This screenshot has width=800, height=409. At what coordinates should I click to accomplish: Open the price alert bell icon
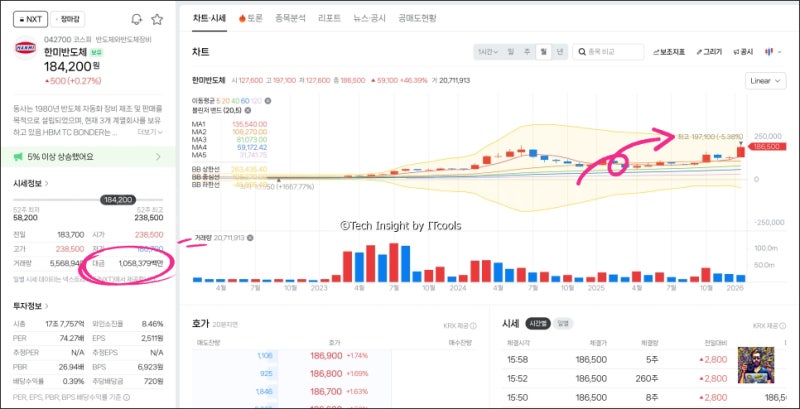point(137,19)
